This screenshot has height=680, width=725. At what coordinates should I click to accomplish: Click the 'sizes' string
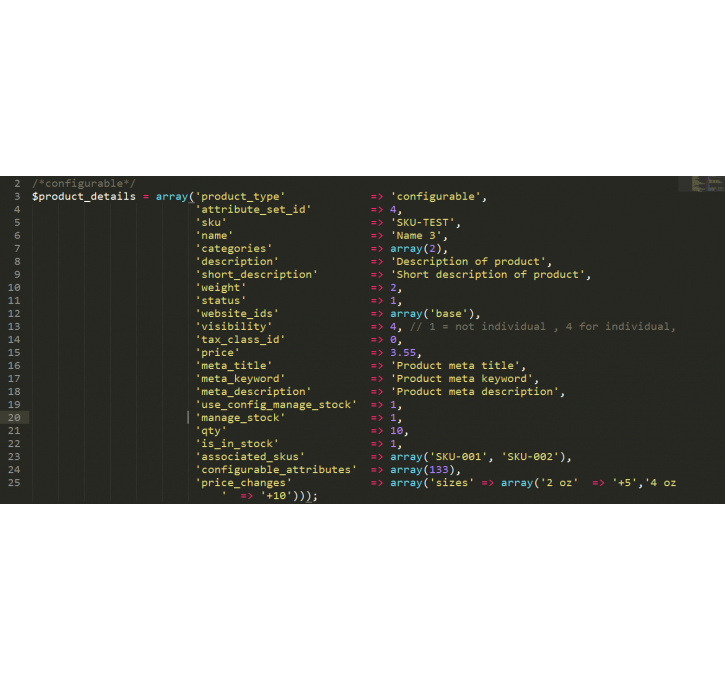pos(452,483)
